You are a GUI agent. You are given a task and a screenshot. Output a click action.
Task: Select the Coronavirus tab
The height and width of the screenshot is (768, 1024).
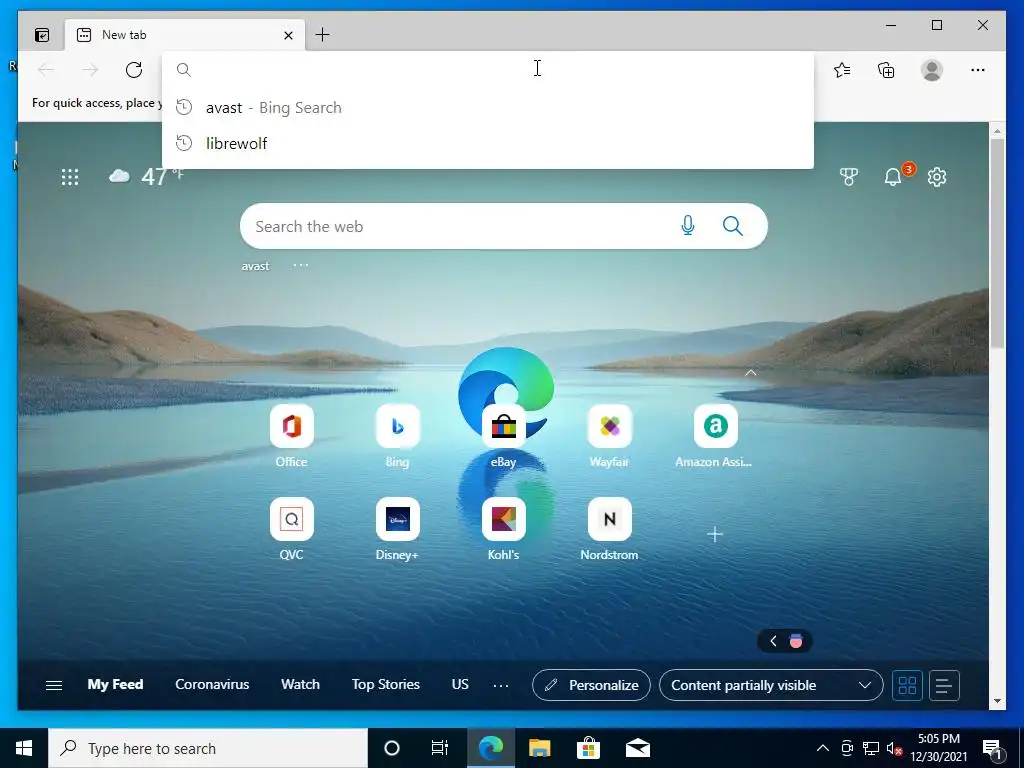[212, 684]
